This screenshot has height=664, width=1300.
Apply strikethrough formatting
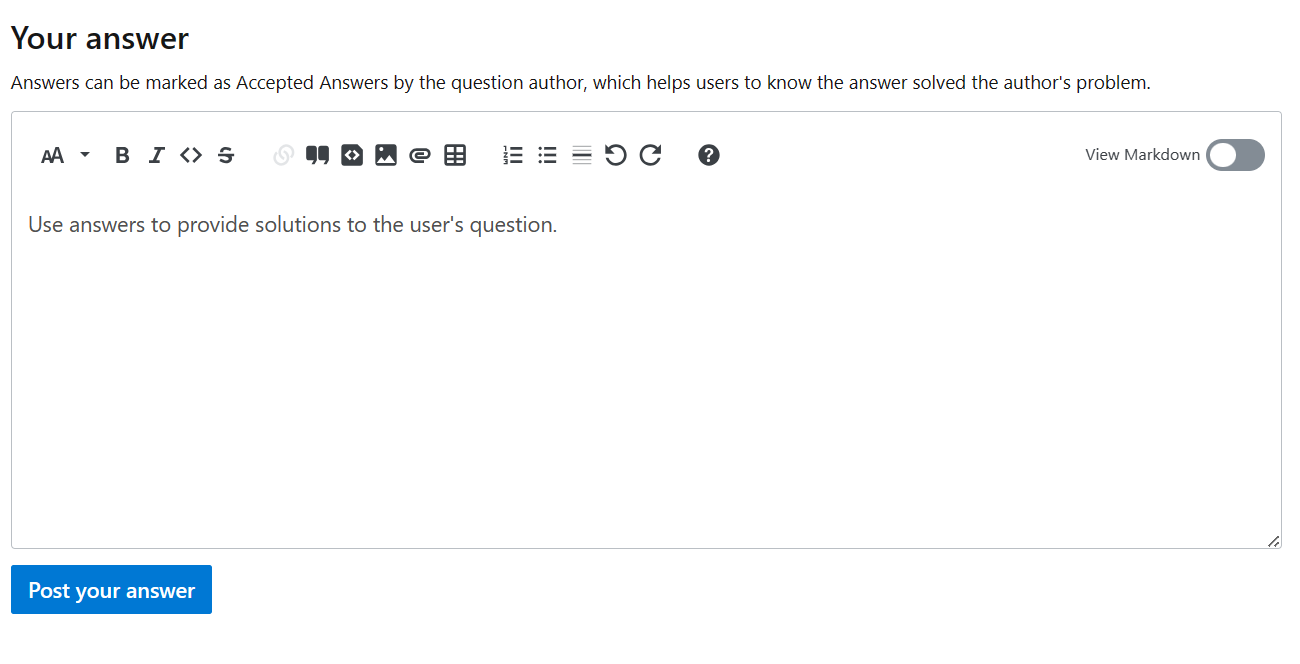pyautogui.click(x=226, y=155)
